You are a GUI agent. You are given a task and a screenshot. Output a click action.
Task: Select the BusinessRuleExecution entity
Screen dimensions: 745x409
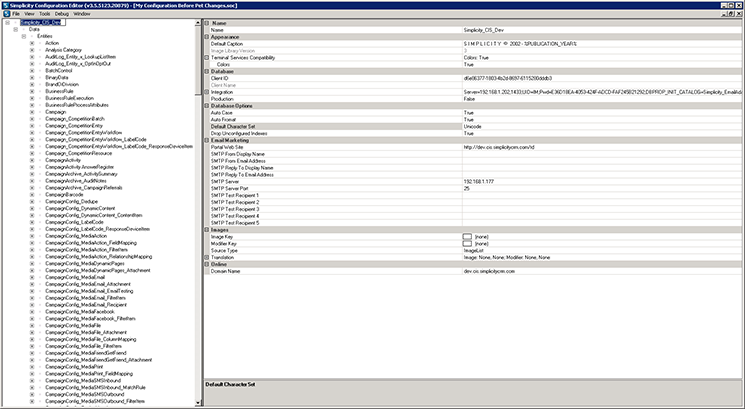(x=69, y=98)
